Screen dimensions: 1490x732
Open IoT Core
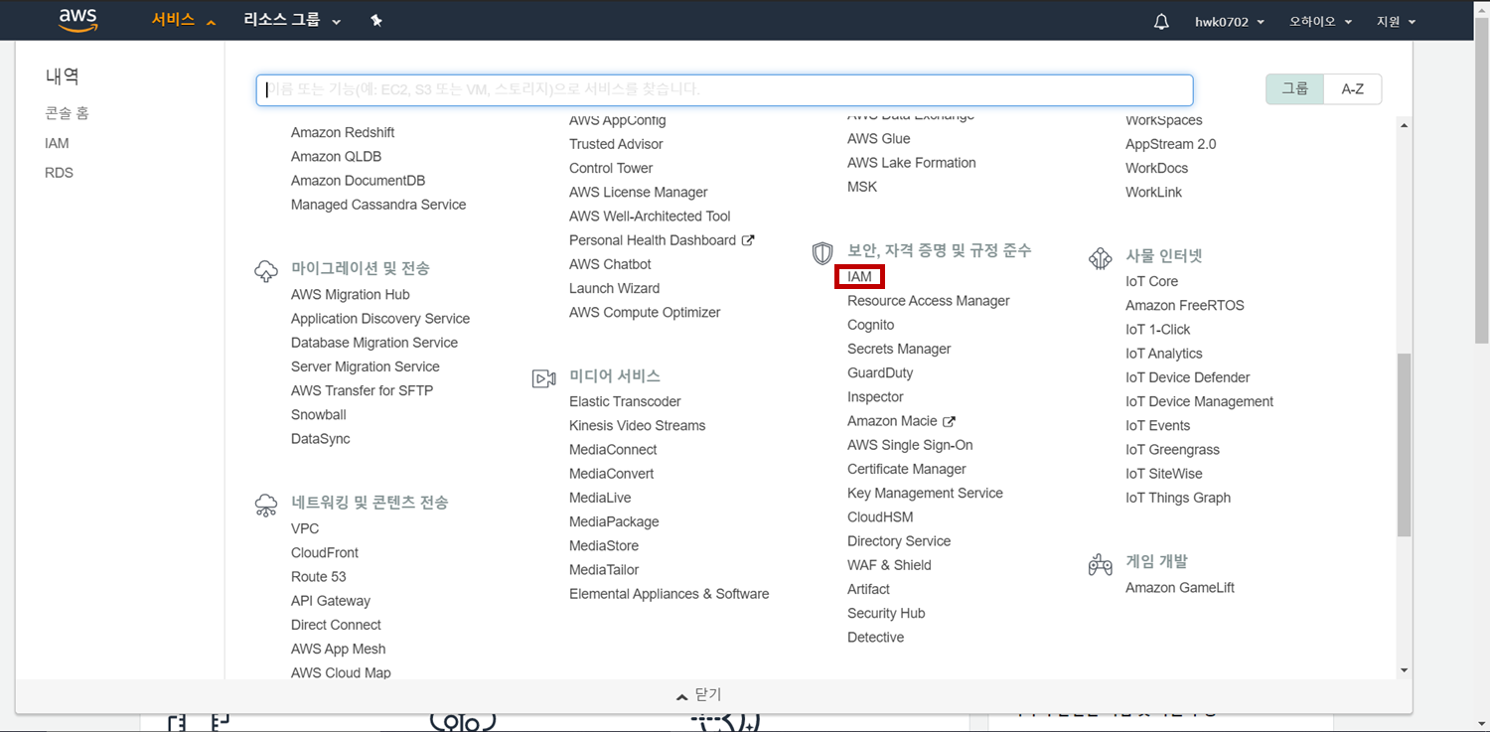[1152, 281]
